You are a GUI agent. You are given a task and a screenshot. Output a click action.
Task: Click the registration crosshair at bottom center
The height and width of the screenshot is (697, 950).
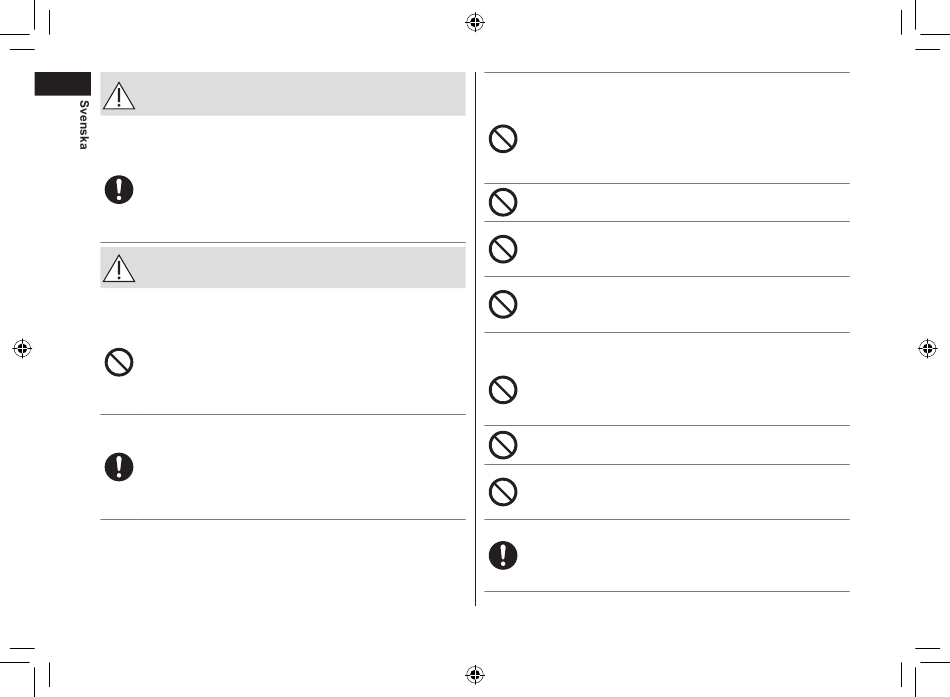click(x=475, y=674)
